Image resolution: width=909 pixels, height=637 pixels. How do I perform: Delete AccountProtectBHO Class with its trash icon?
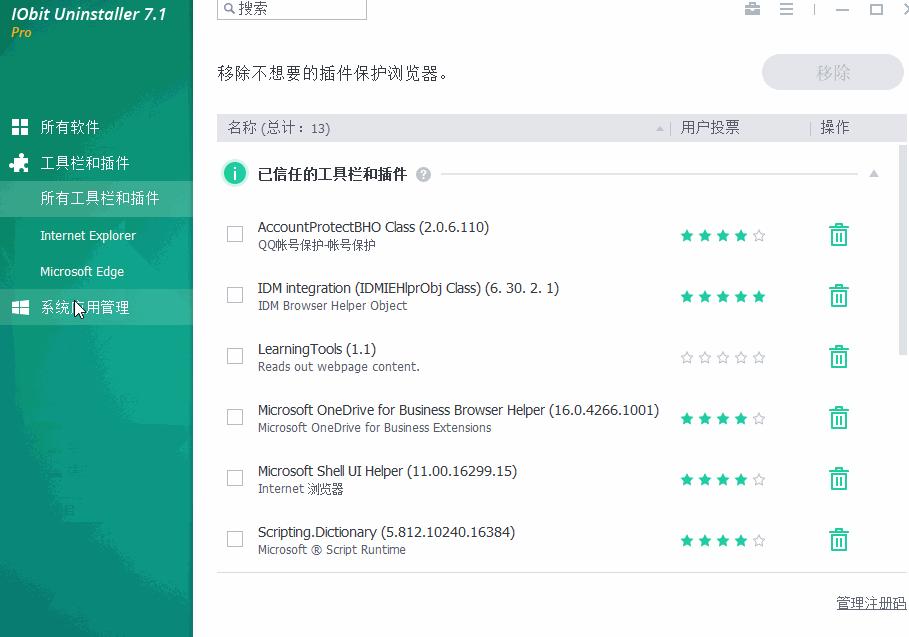pyautogui.click(x=838, y=235)
